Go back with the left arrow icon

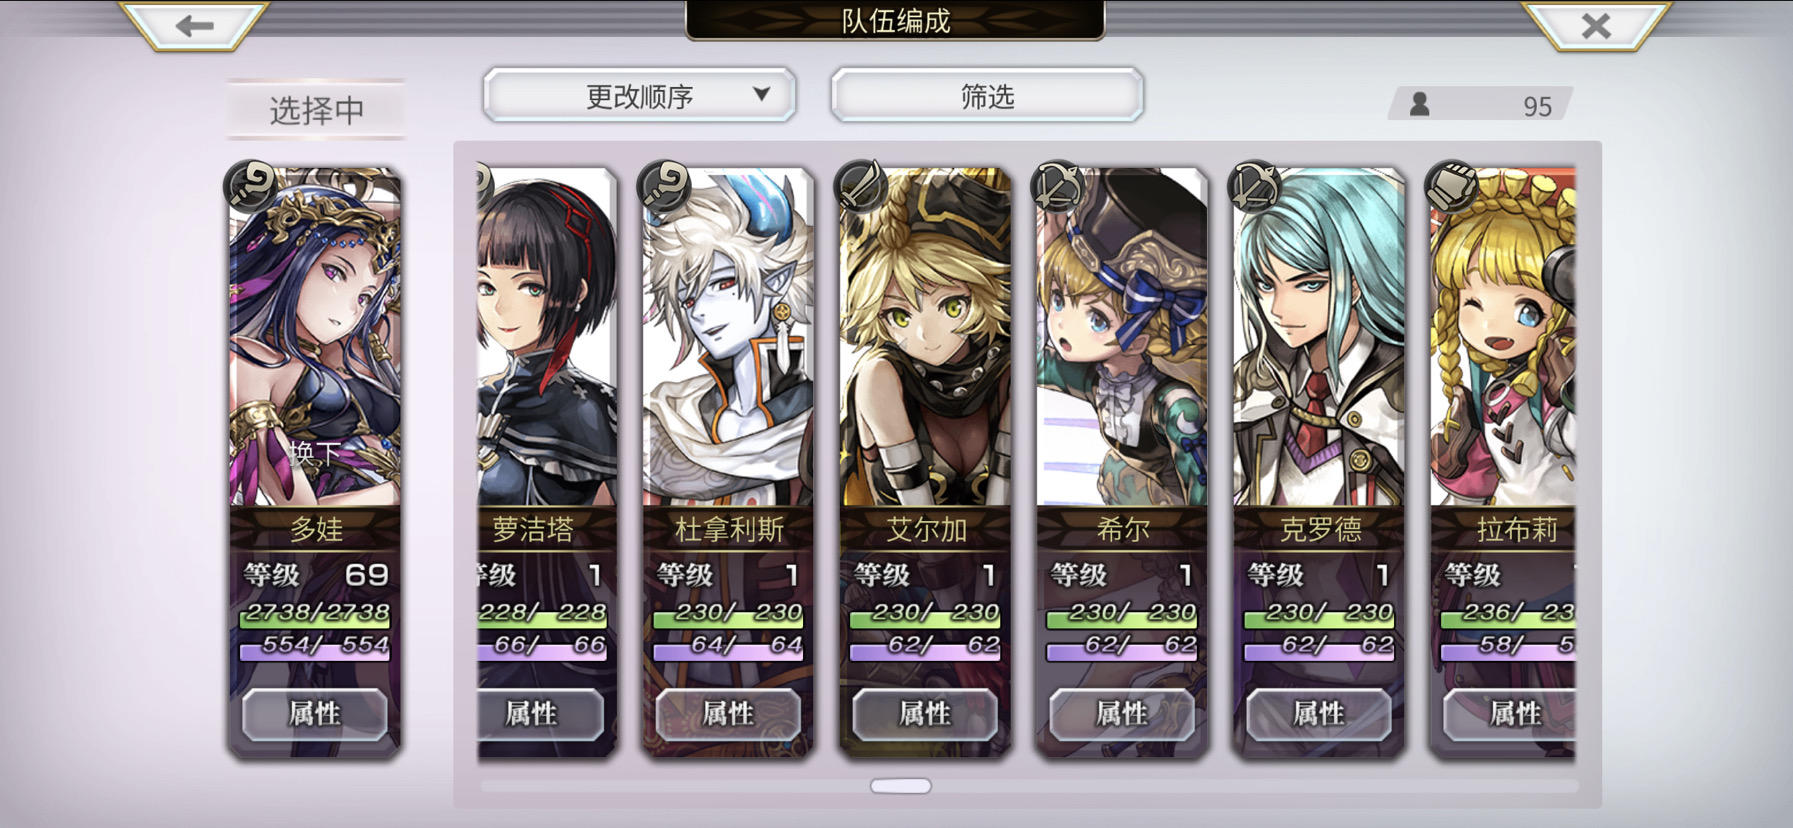(195, 25)
